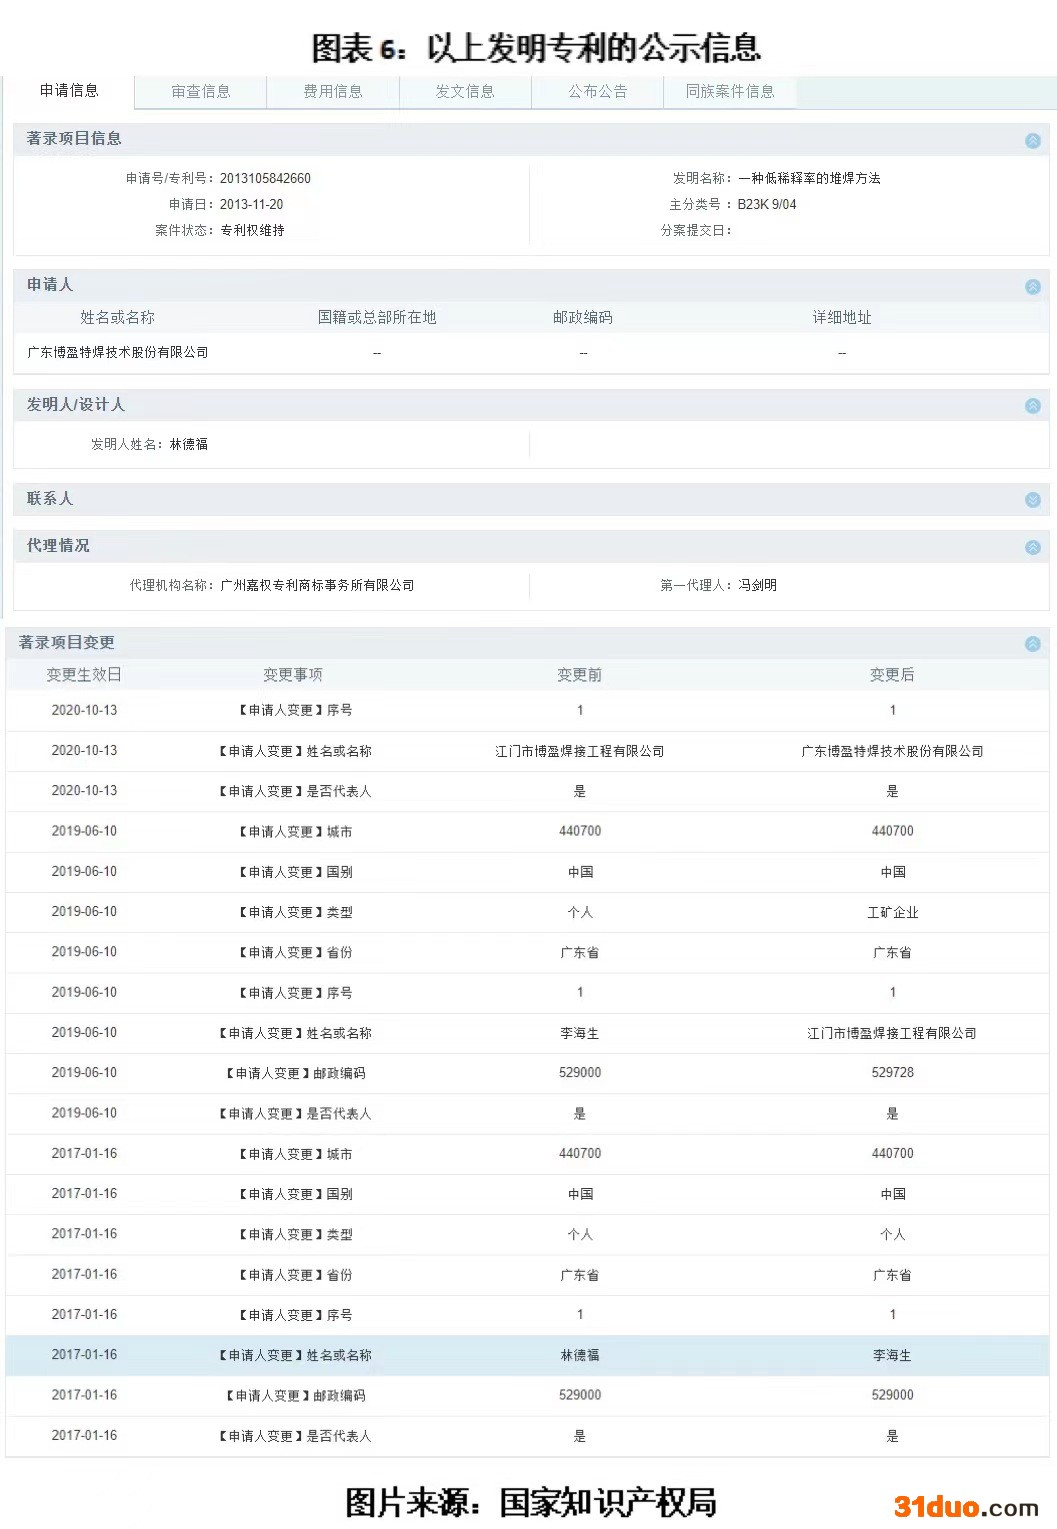Click application number 2013105842660

pyautogui.click(x=265, y=178)
